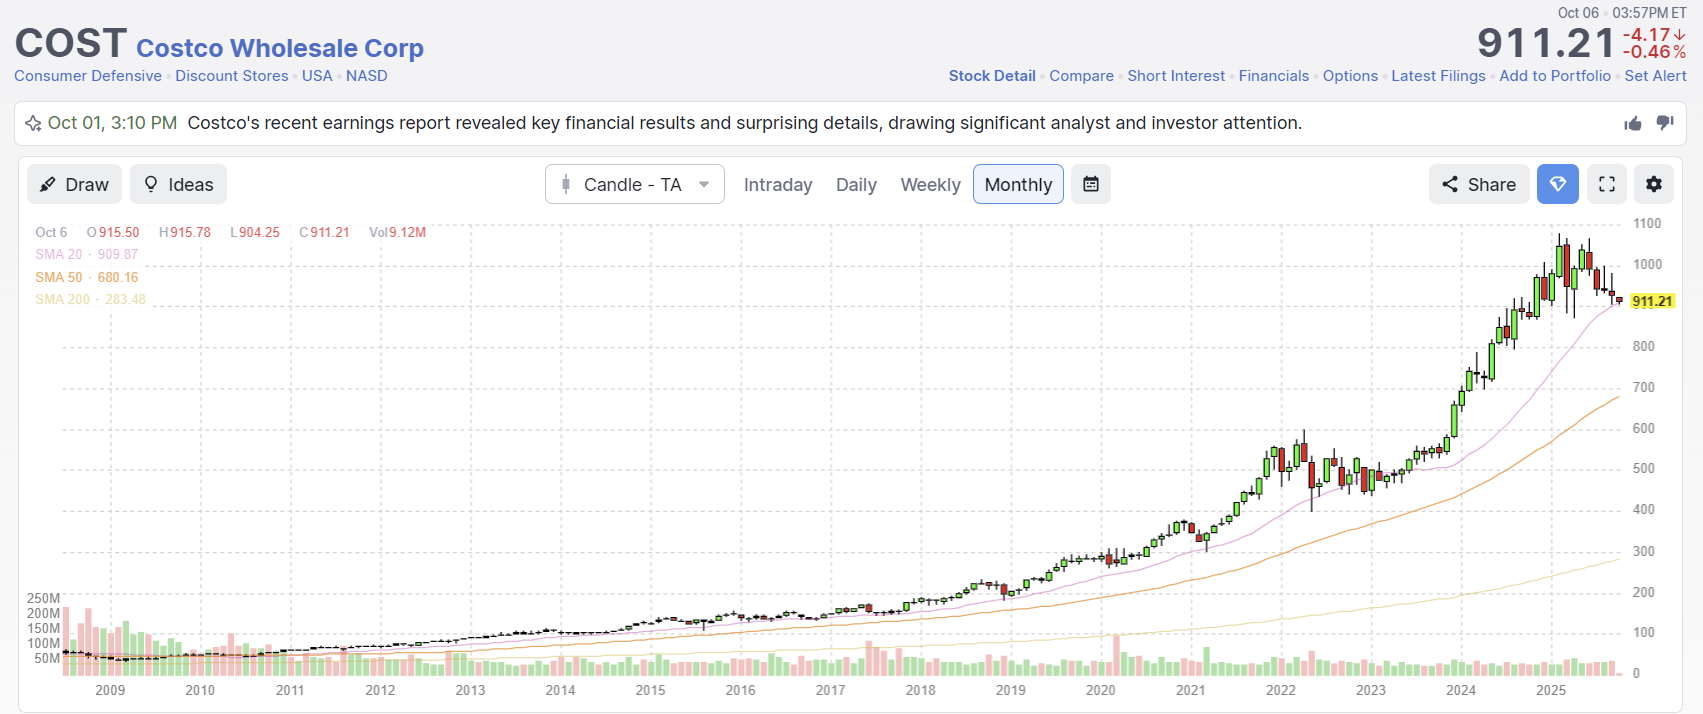
Task: Click the O 915.50 open price readout
Action: point(113,232)
